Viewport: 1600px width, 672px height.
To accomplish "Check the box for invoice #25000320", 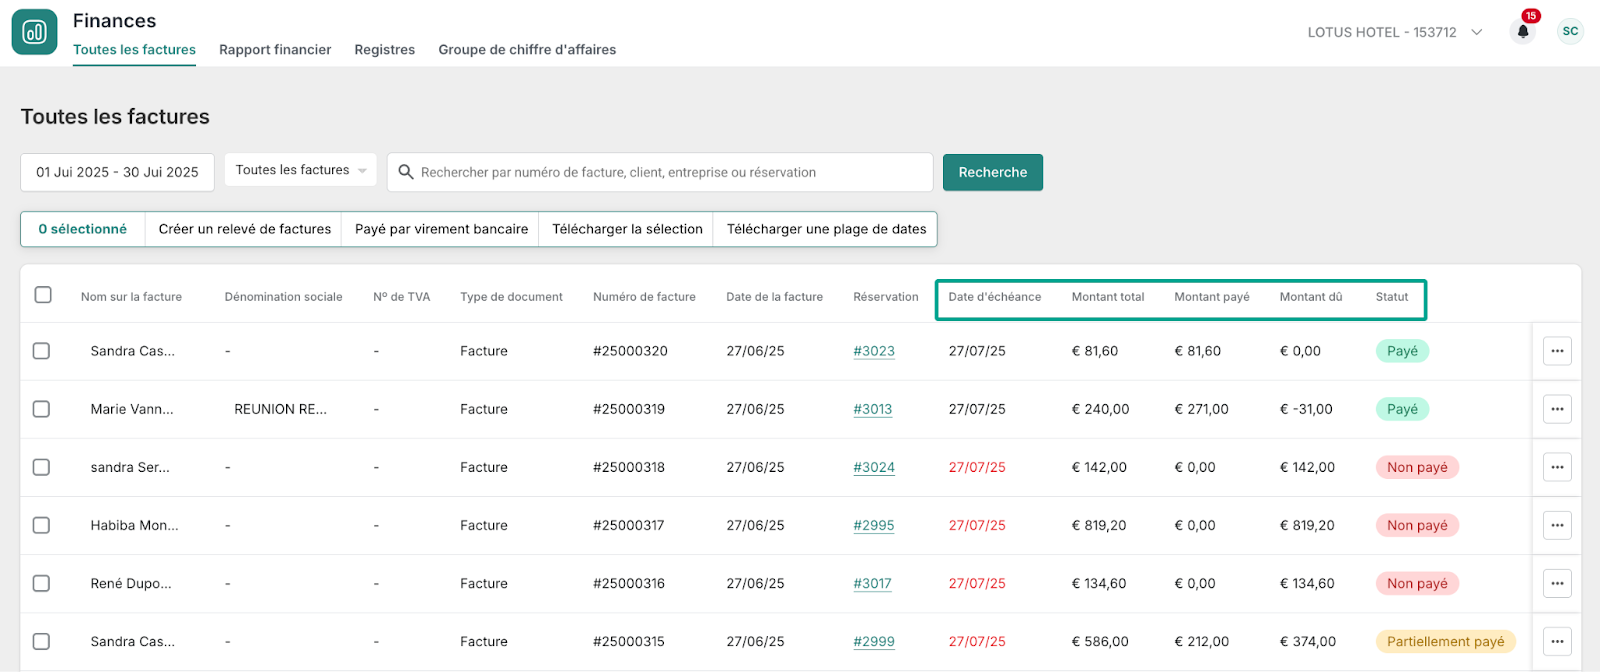I will tap(41, 351).
